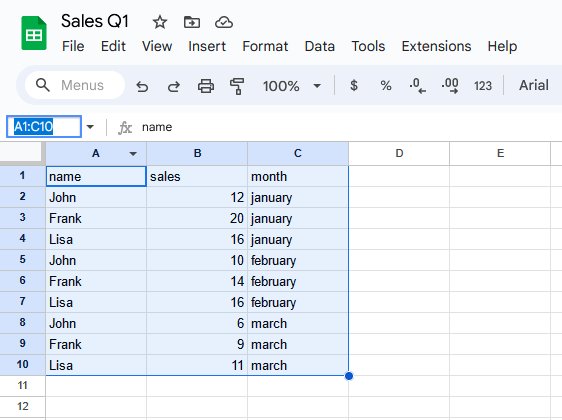The image size is (562, 420).
Task: Click the Menus search field
Action: [x=75, y=85]
